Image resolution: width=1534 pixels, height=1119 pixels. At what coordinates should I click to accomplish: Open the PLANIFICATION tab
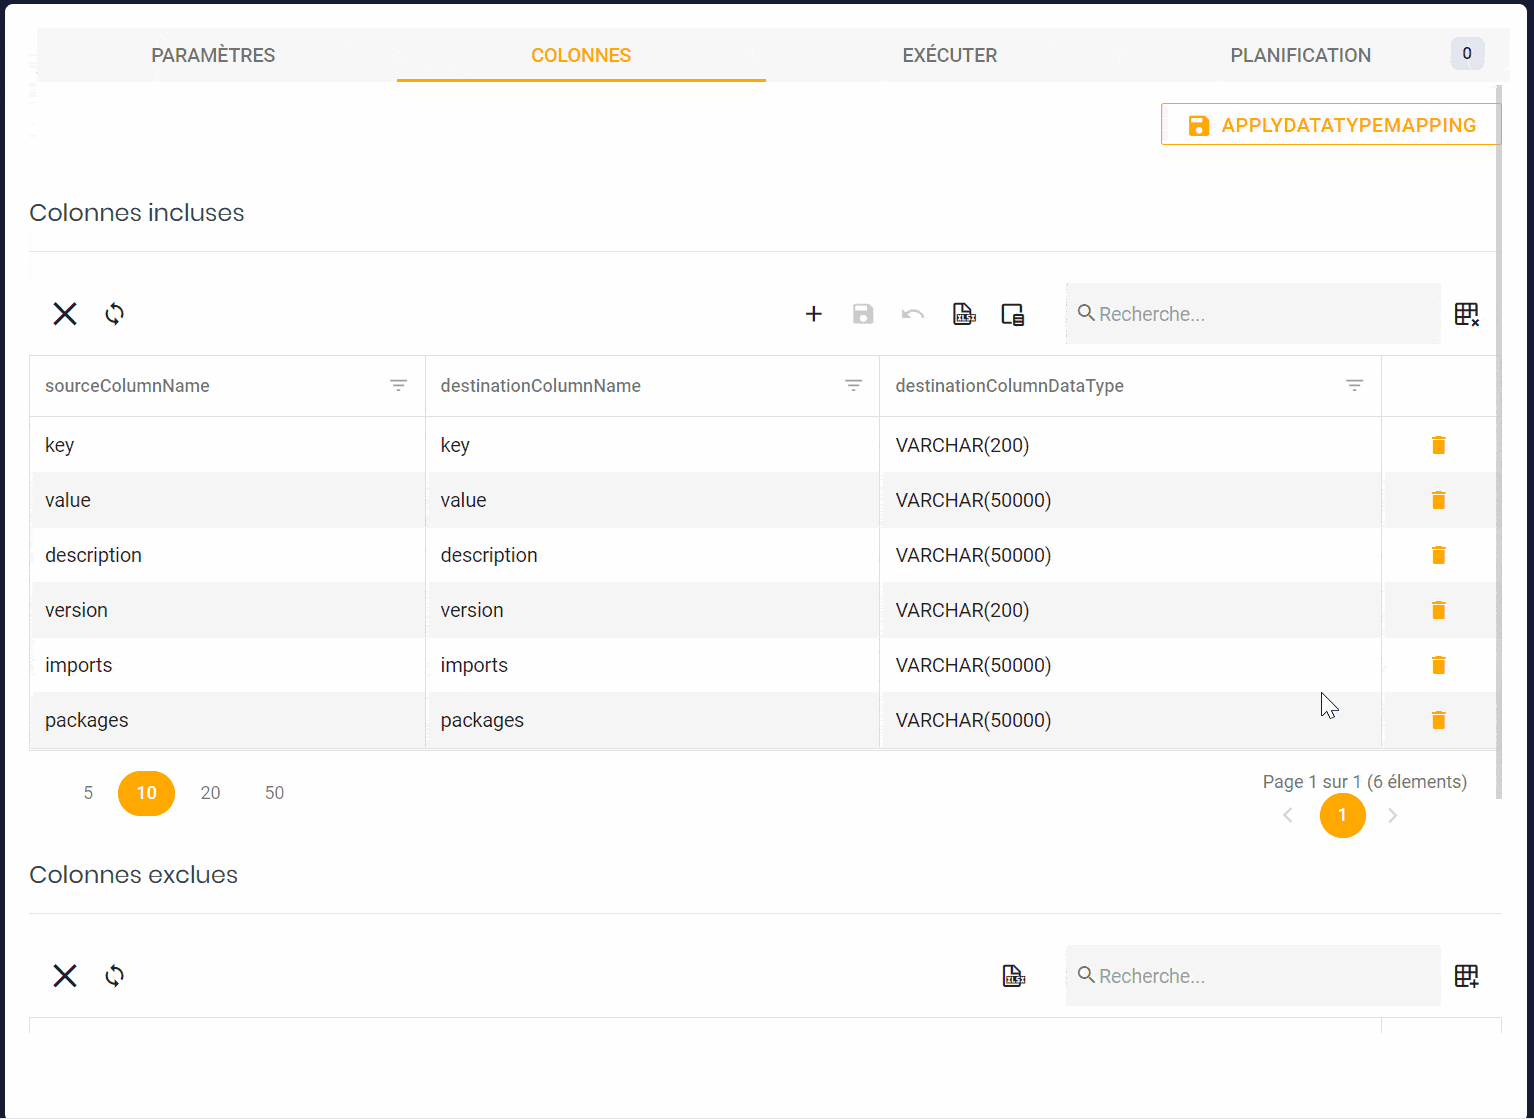pyautogui.click(x=1300, y=55)
